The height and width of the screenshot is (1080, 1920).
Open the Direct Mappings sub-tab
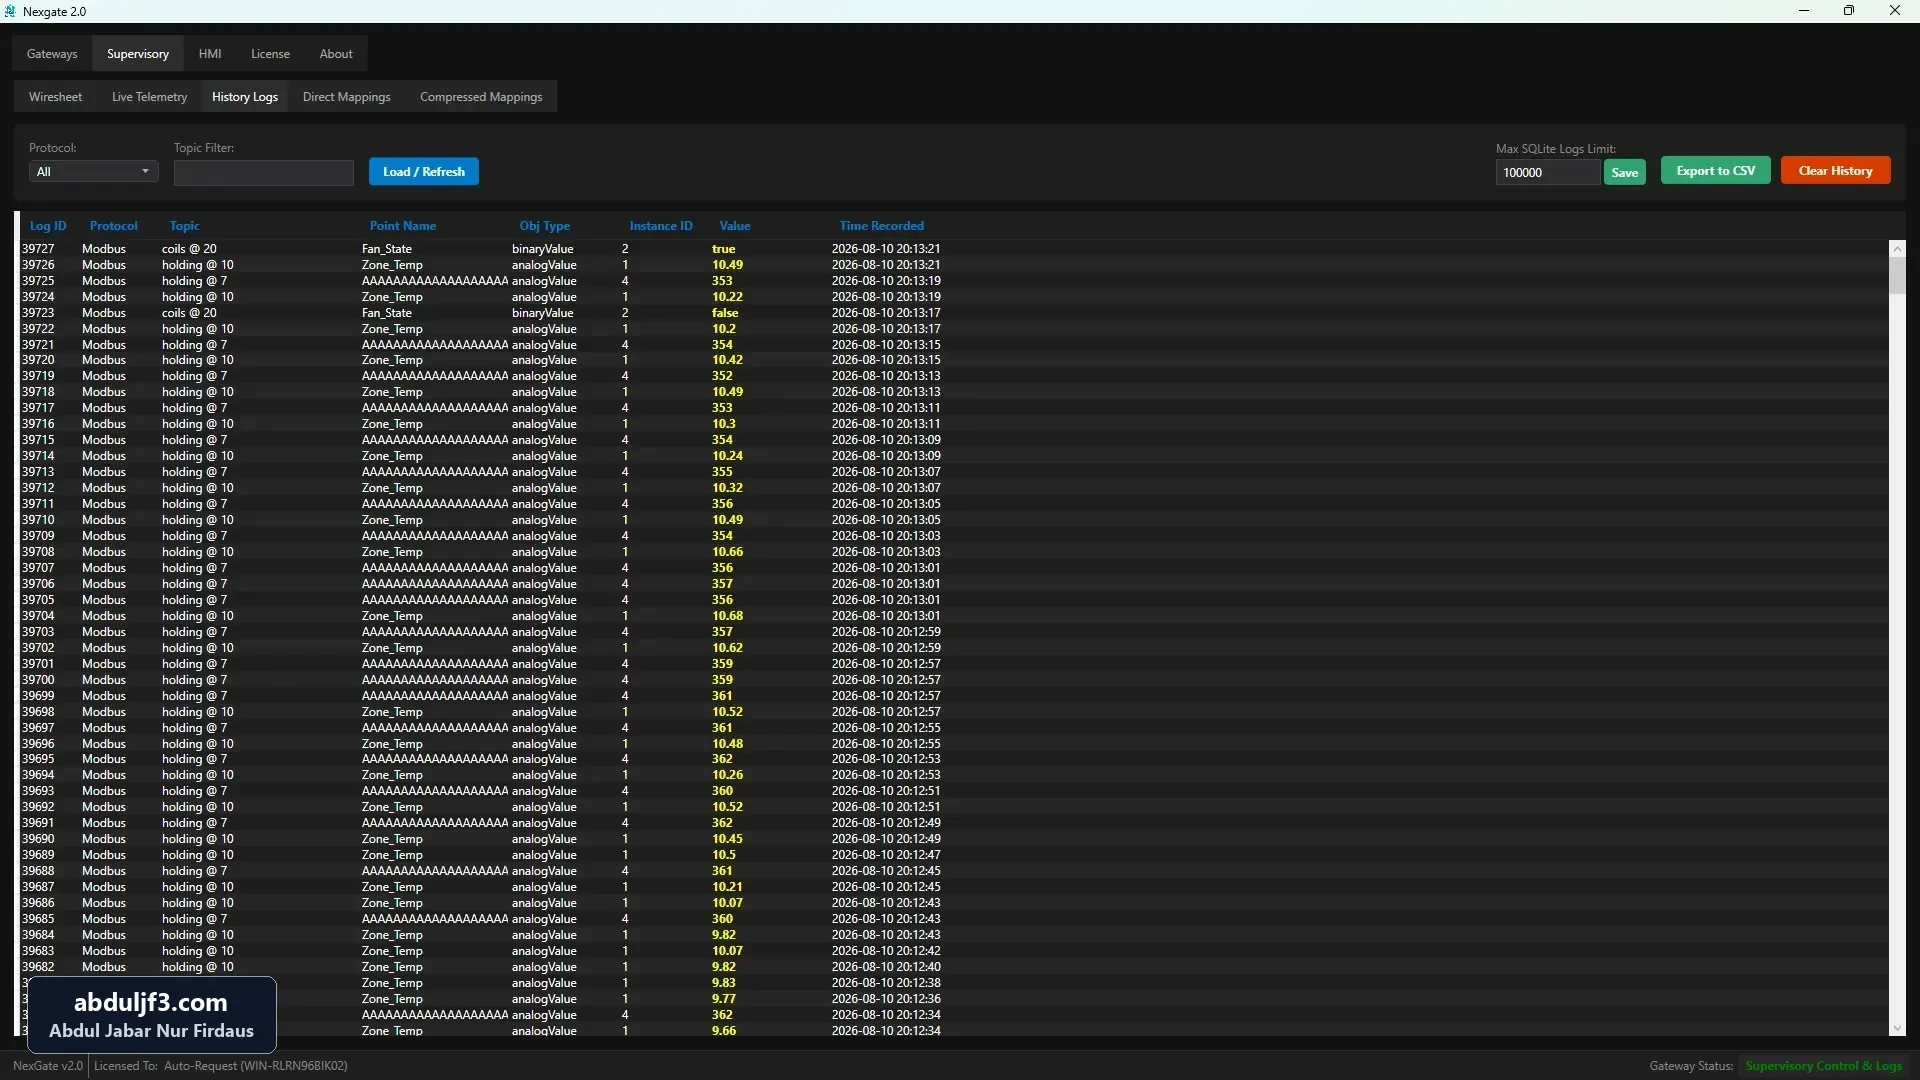(346, 97)
